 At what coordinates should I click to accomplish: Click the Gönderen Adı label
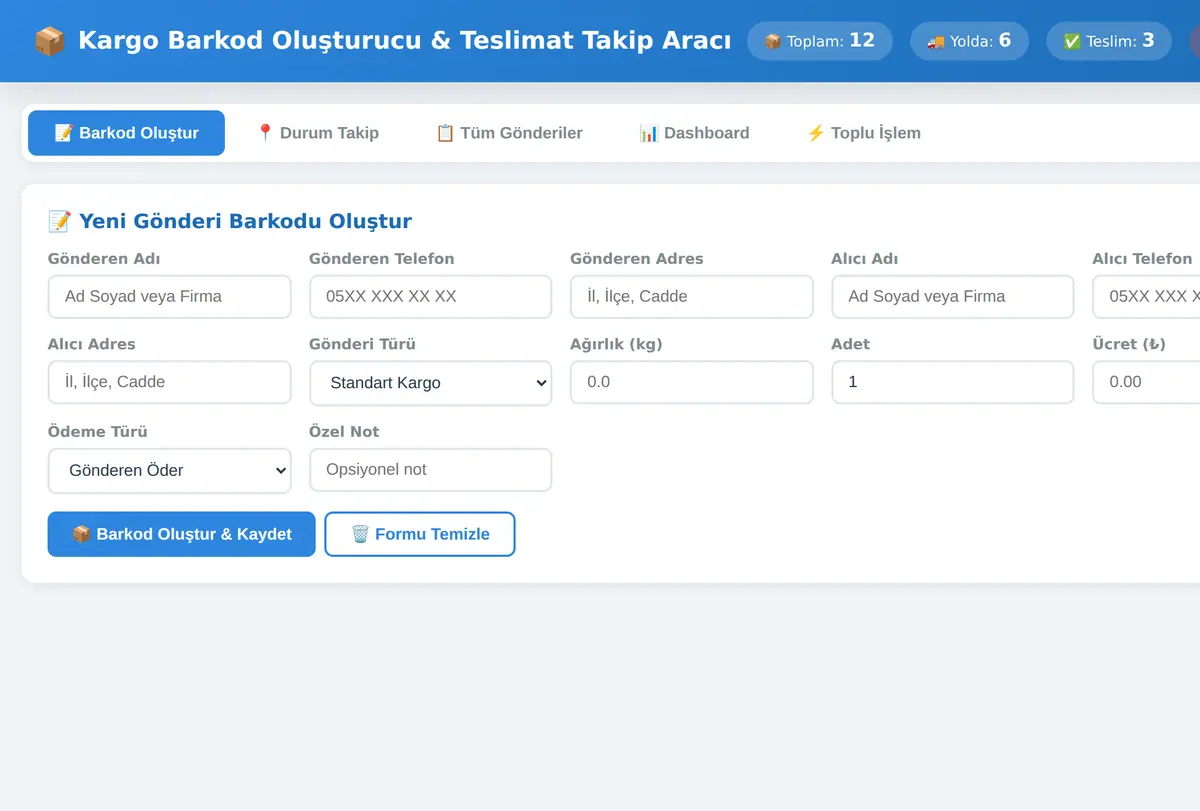pyautogui.click(x=104, y=259)
